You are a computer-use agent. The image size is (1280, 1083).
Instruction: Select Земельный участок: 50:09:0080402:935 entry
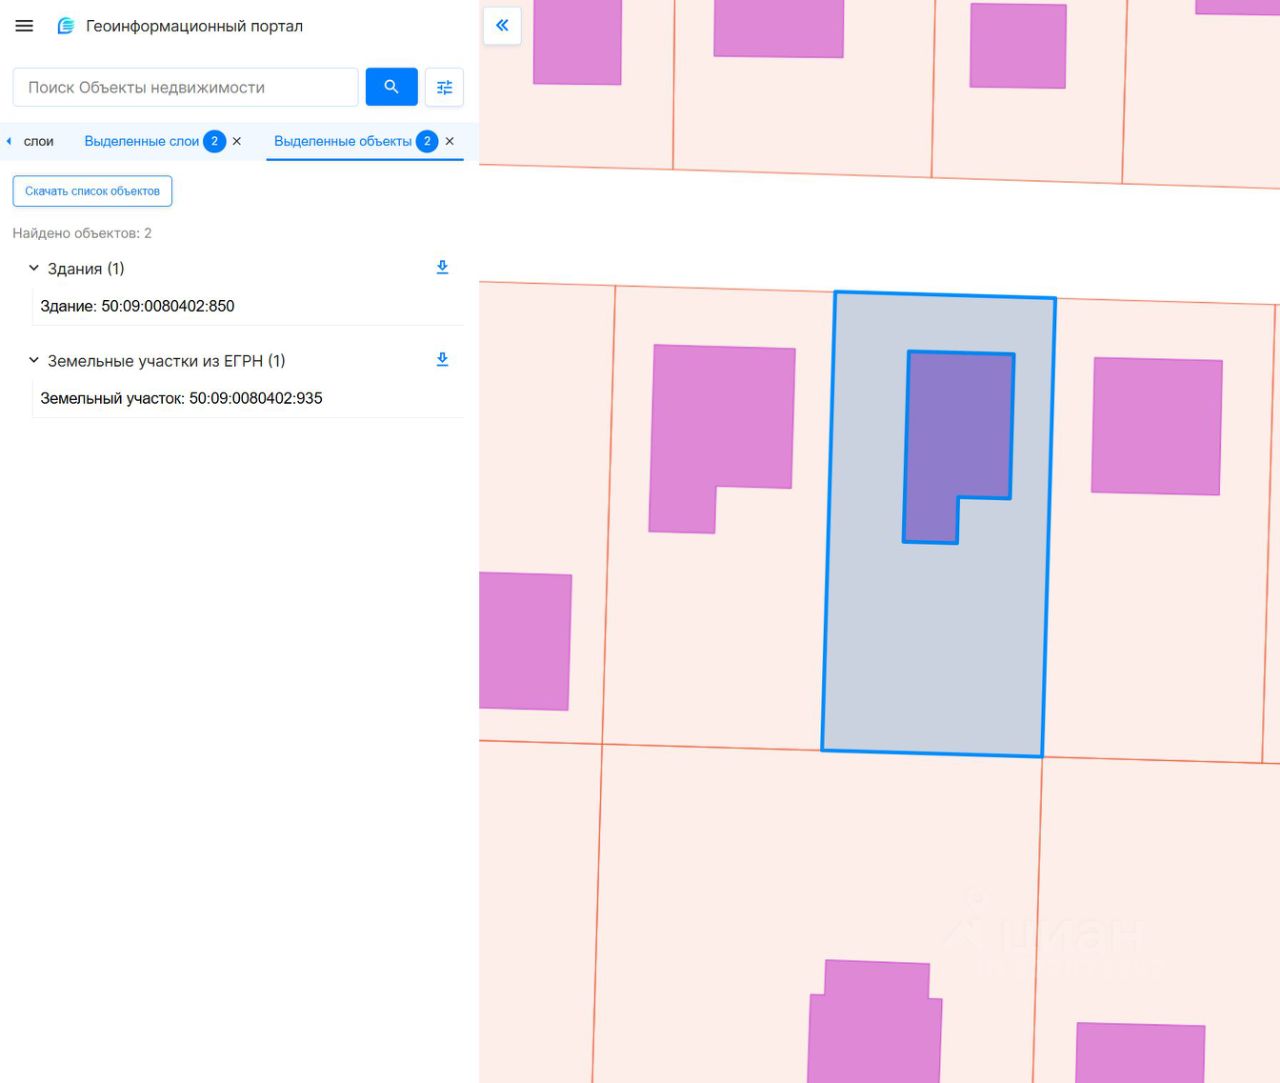(181, 398)
